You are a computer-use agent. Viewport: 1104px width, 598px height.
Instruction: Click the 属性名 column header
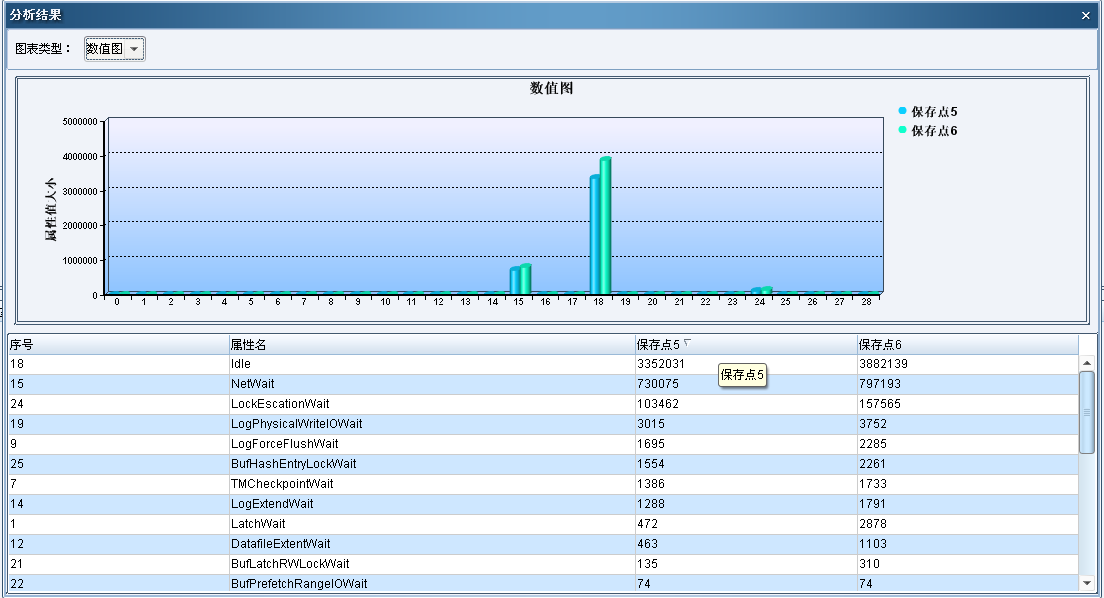[430, 344]
